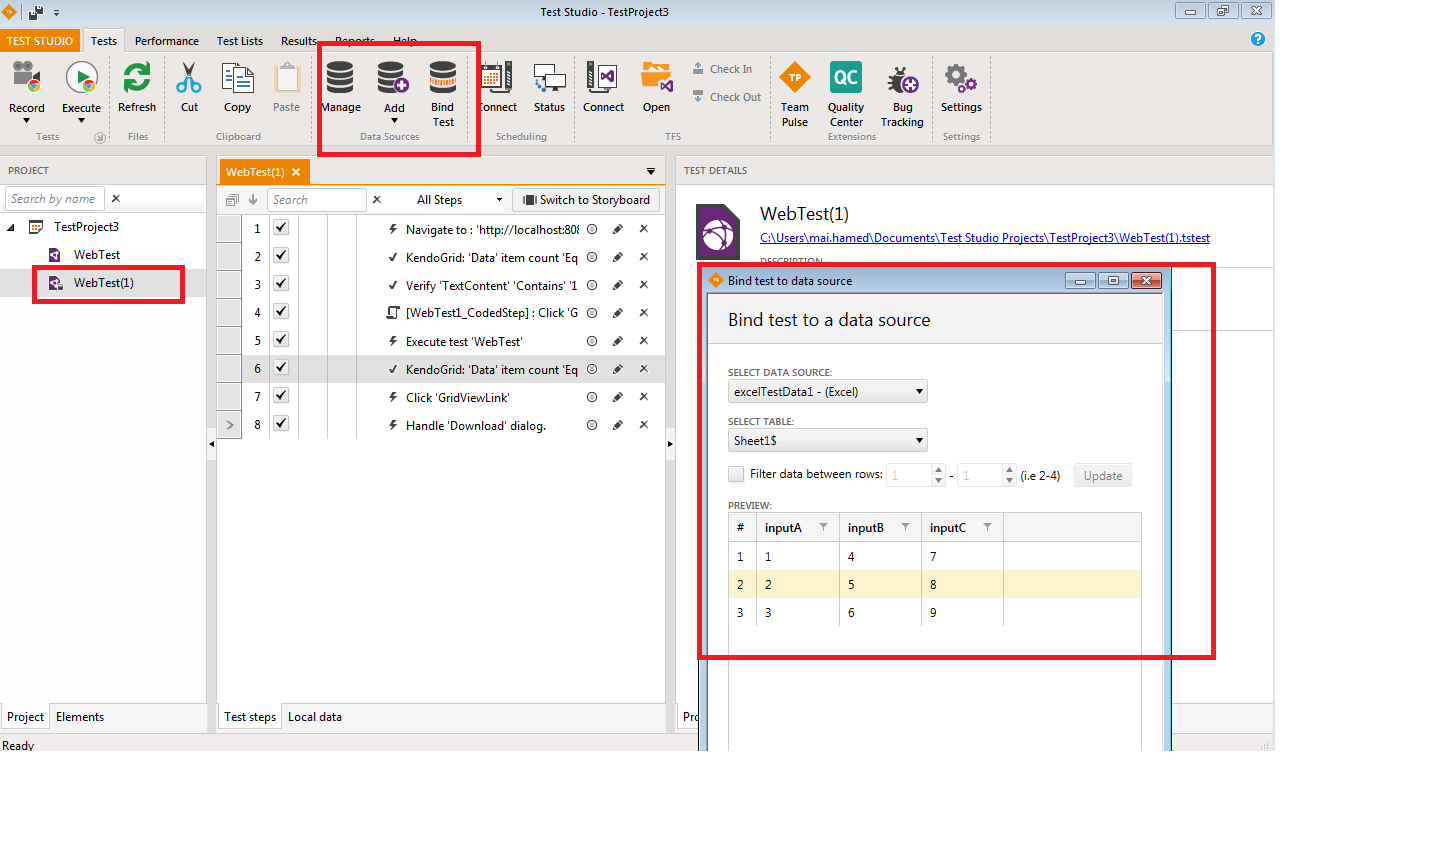Viewport: 1440px width, 851px height.
Task: Click the Add data source icon
Action: point(392,78)
